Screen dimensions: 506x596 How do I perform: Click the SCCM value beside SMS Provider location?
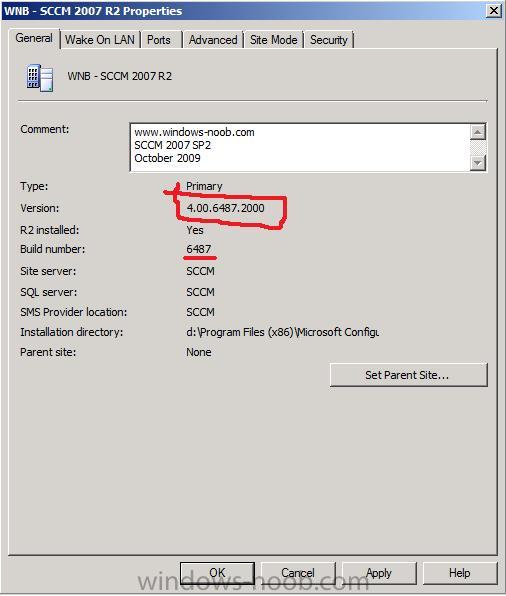[x=200, y=312]
